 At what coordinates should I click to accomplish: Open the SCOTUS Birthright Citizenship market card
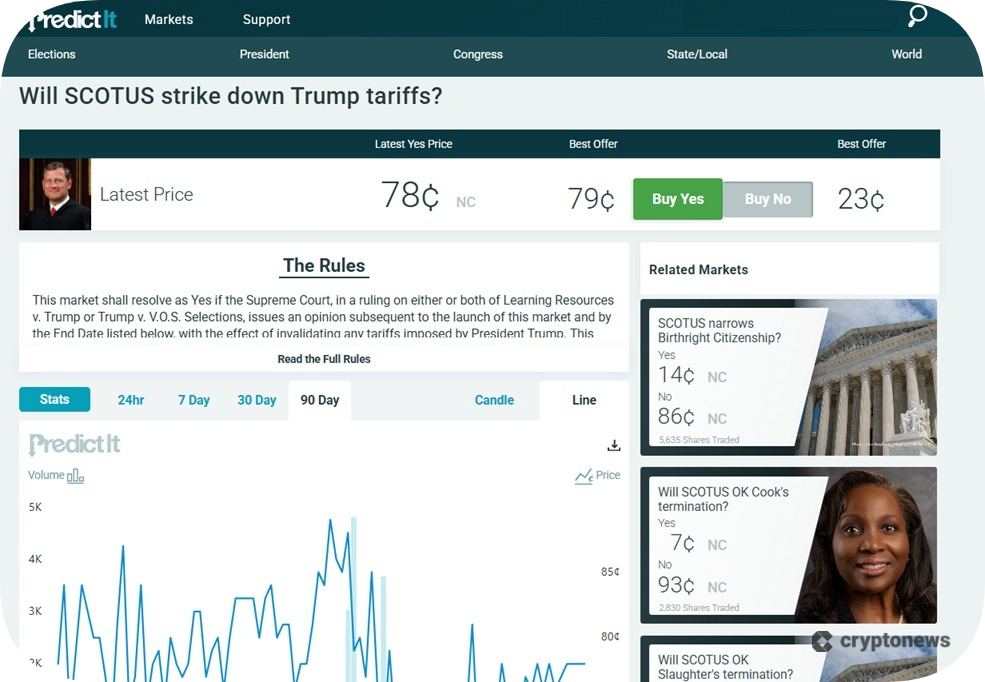click(788, 377)
